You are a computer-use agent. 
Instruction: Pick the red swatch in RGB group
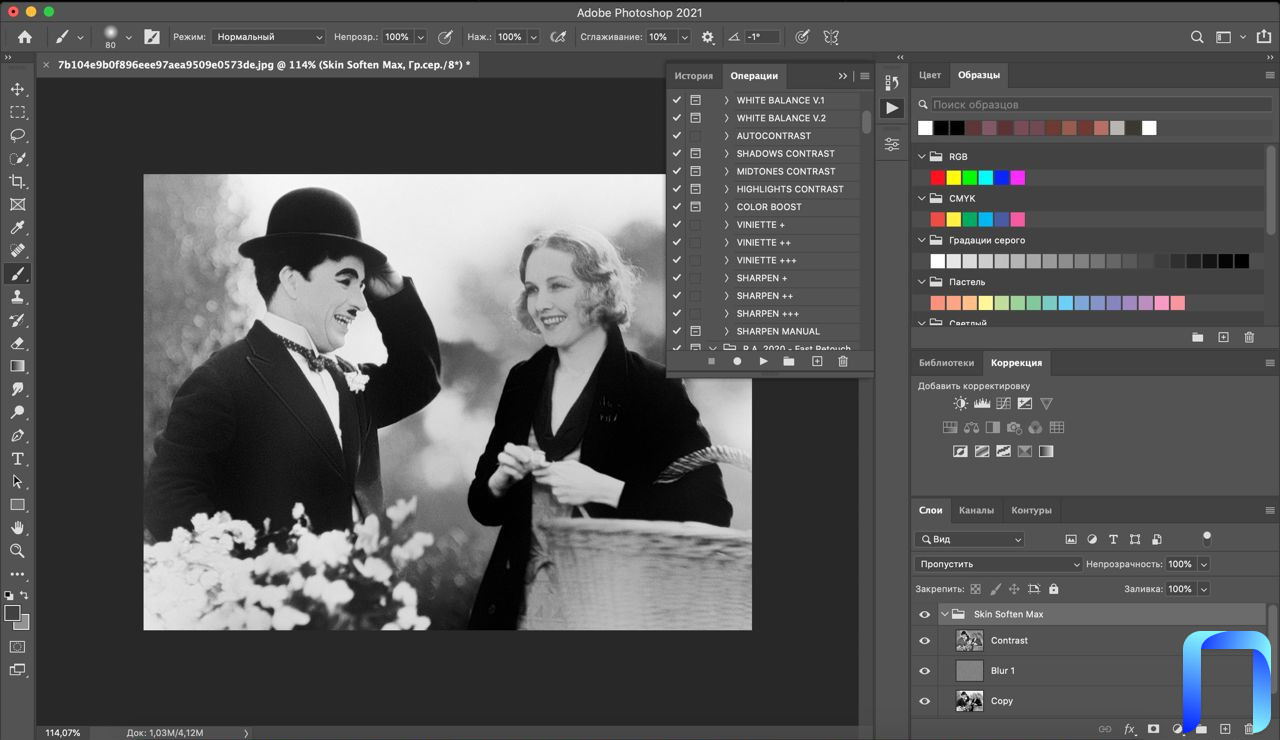(937, 178)
